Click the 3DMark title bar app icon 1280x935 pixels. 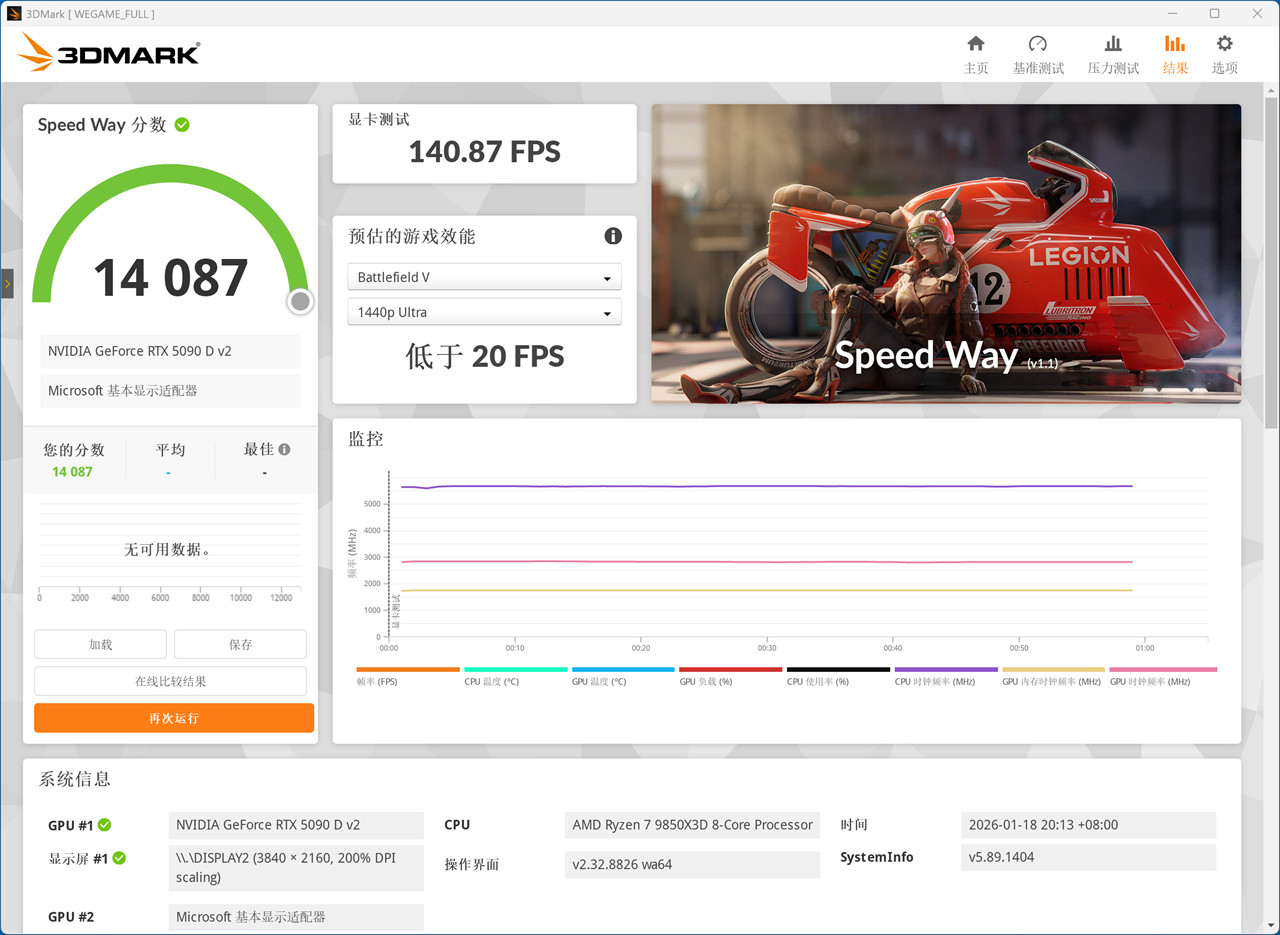point(14,13)
